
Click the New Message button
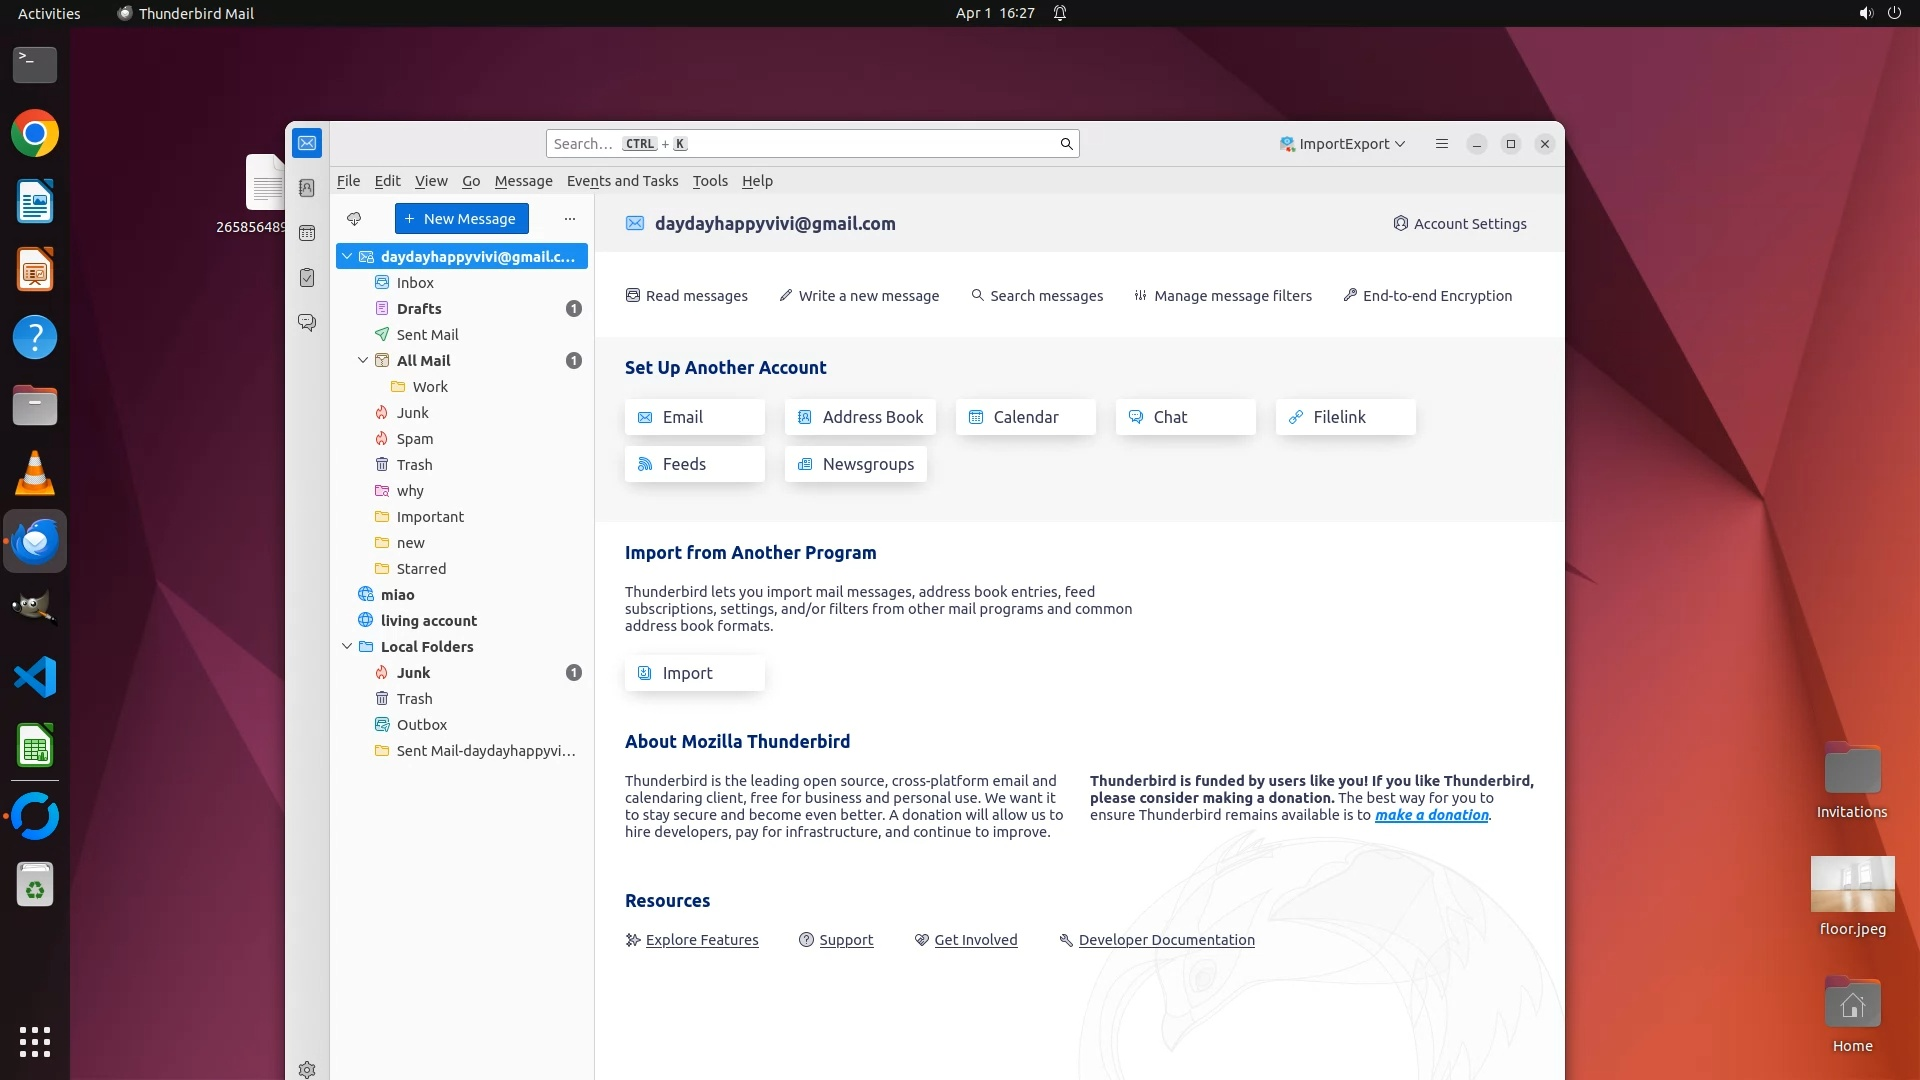[x=461, y=219]
